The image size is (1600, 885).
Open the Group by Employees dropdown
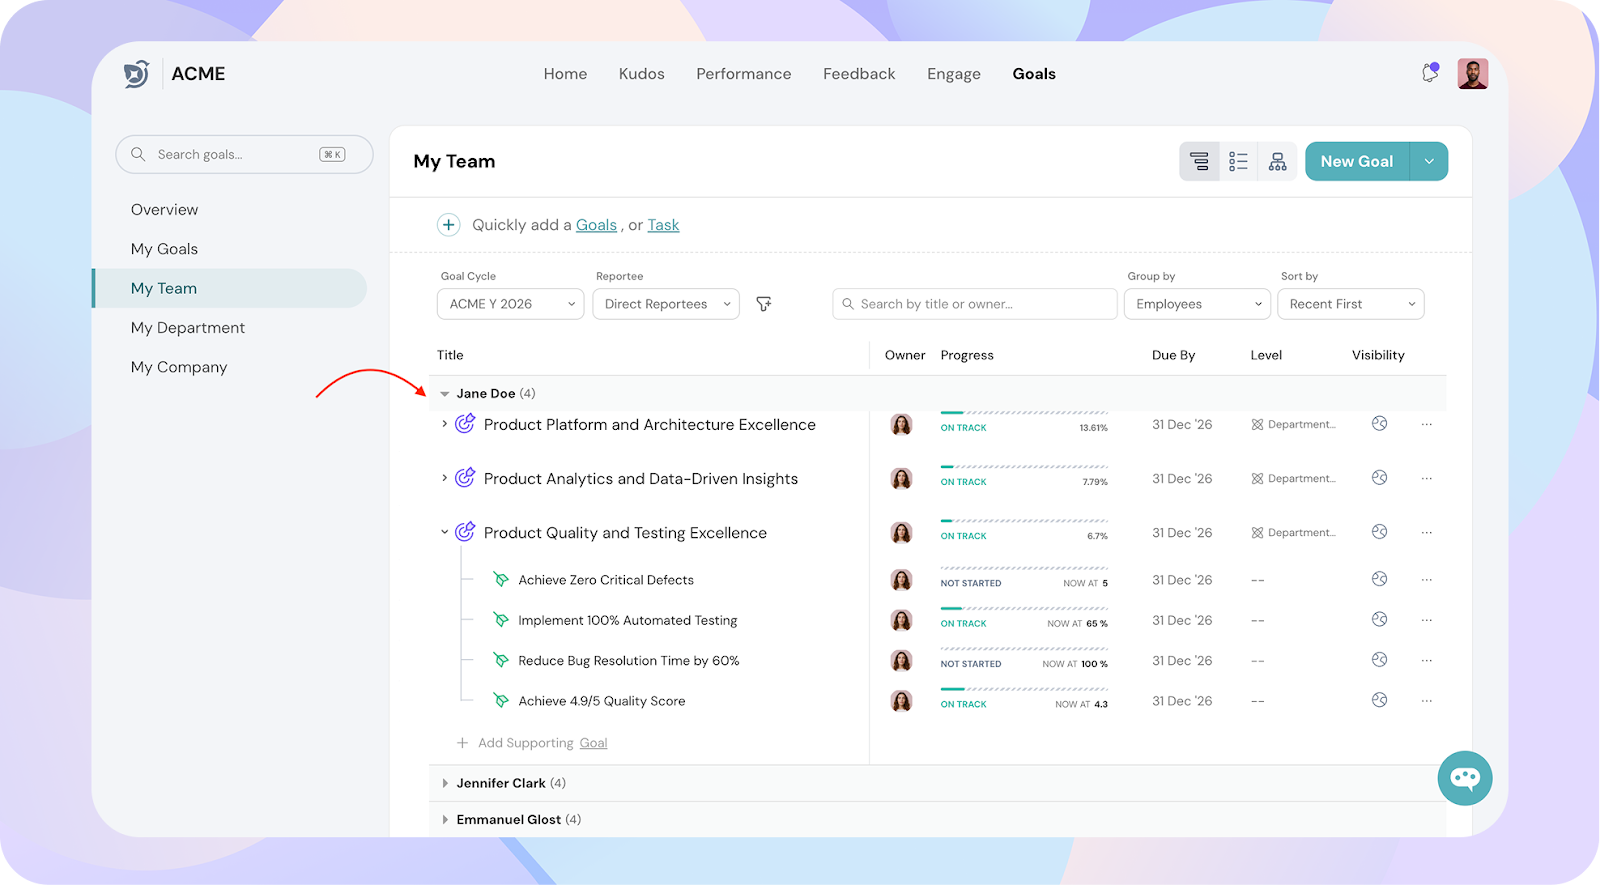(x=1197, y=304)
